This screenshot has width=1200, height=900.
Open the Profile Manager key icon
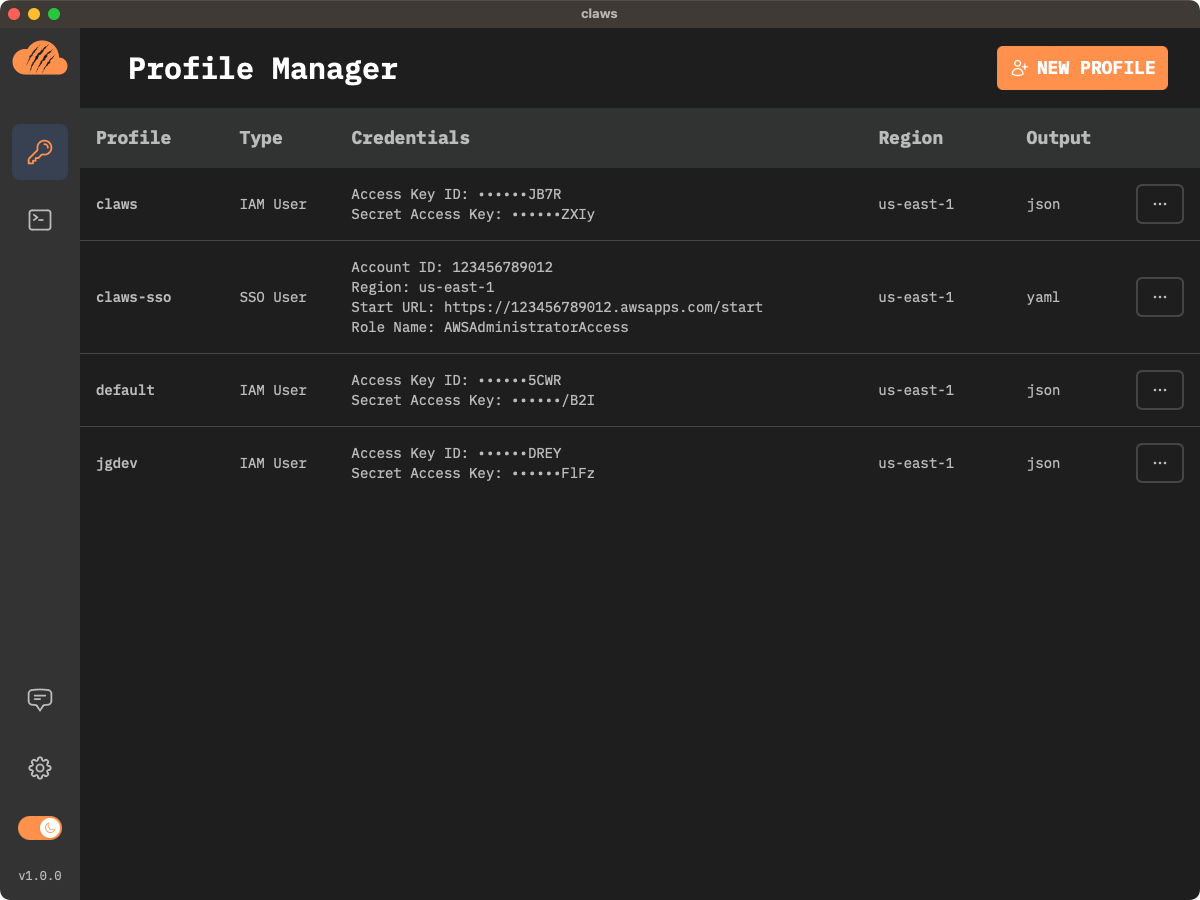pos(40,152)
